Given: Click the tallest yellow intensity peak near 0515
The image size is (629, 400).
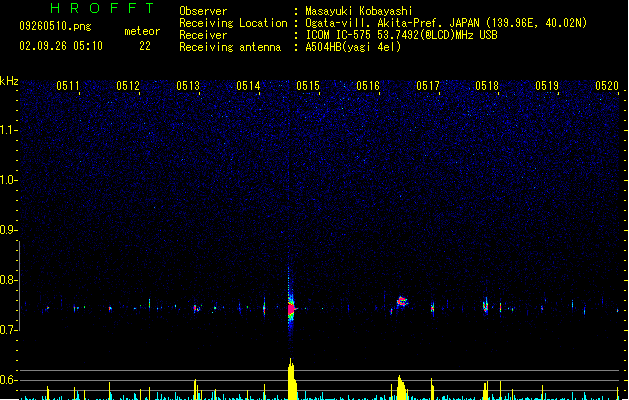Looking at the screenshot, I should coord(292,379).
